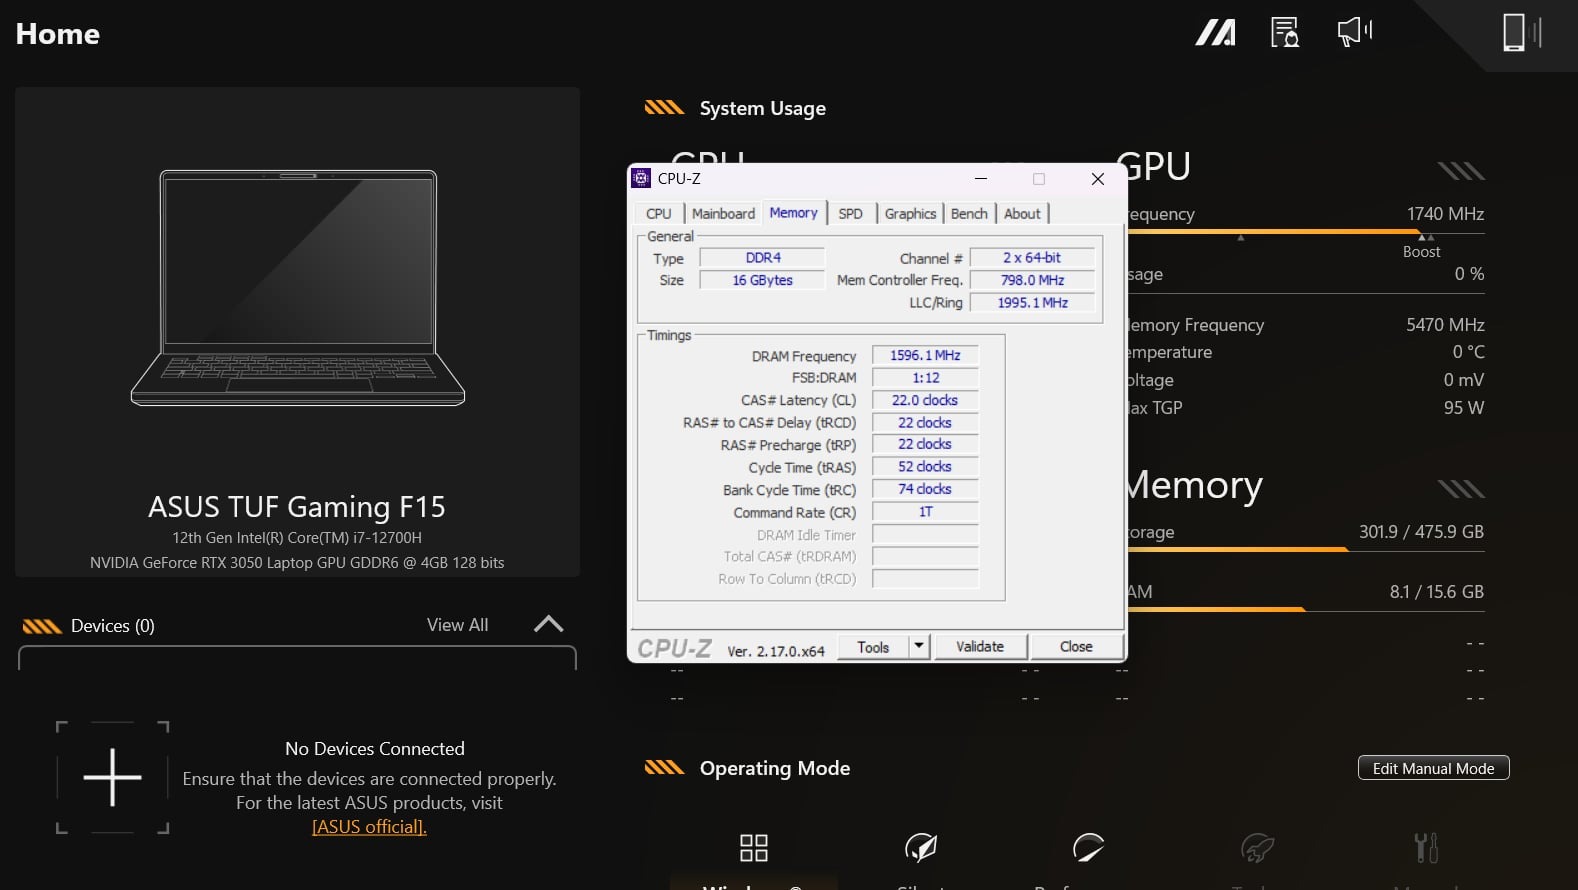Click the Tools button in CPU-Z
The width and height of the screenshot is (1578, 890).
coord(873,647)
